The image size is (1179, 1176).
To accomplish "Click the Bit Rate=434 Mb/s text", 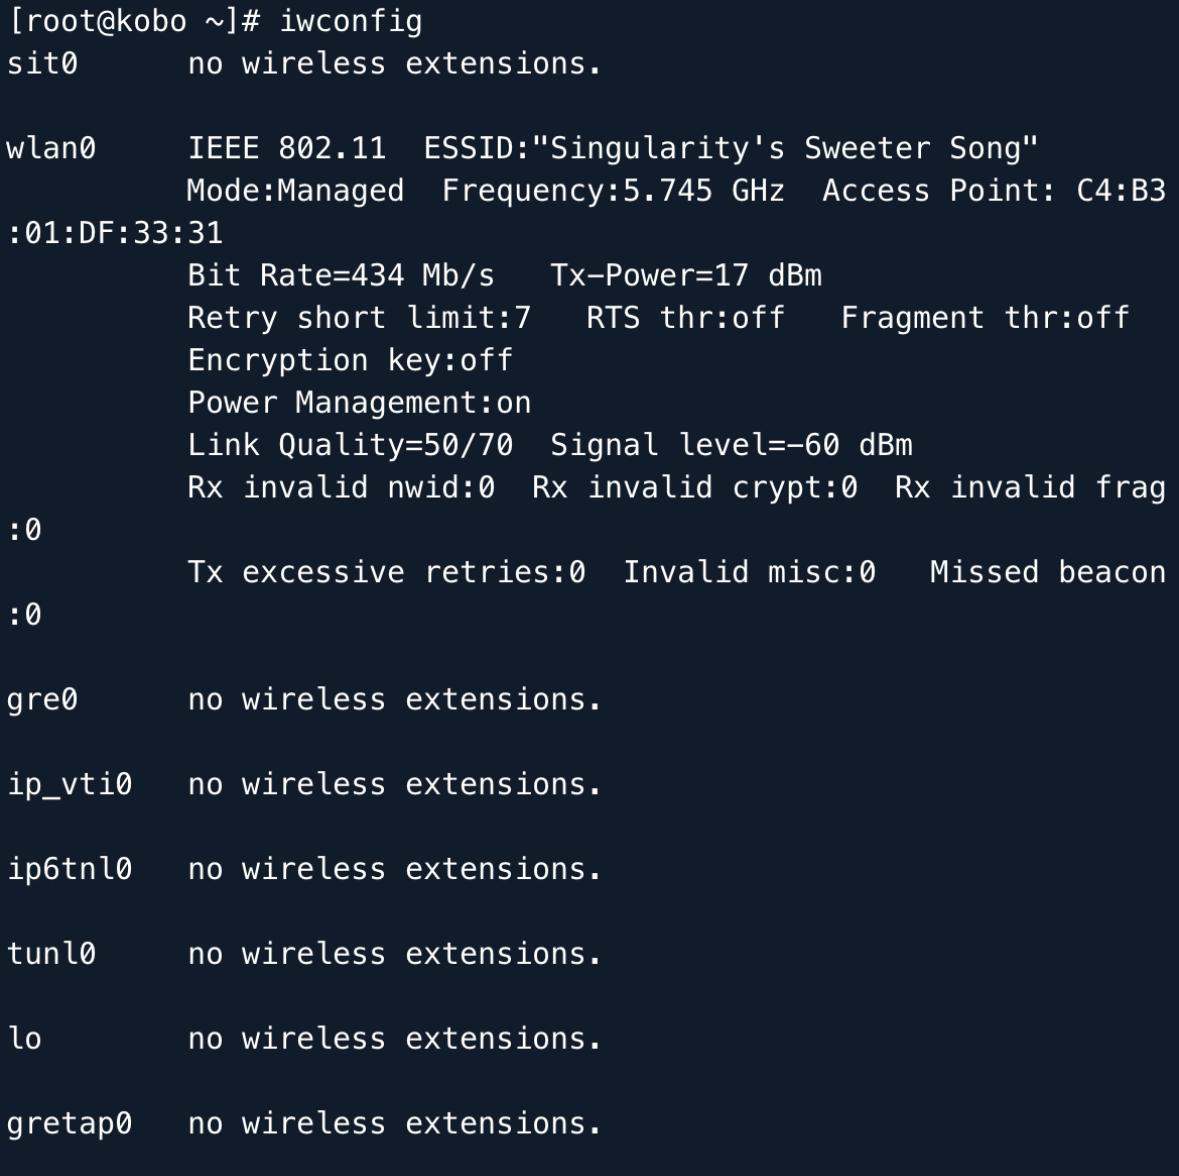I will coord(341,276).
